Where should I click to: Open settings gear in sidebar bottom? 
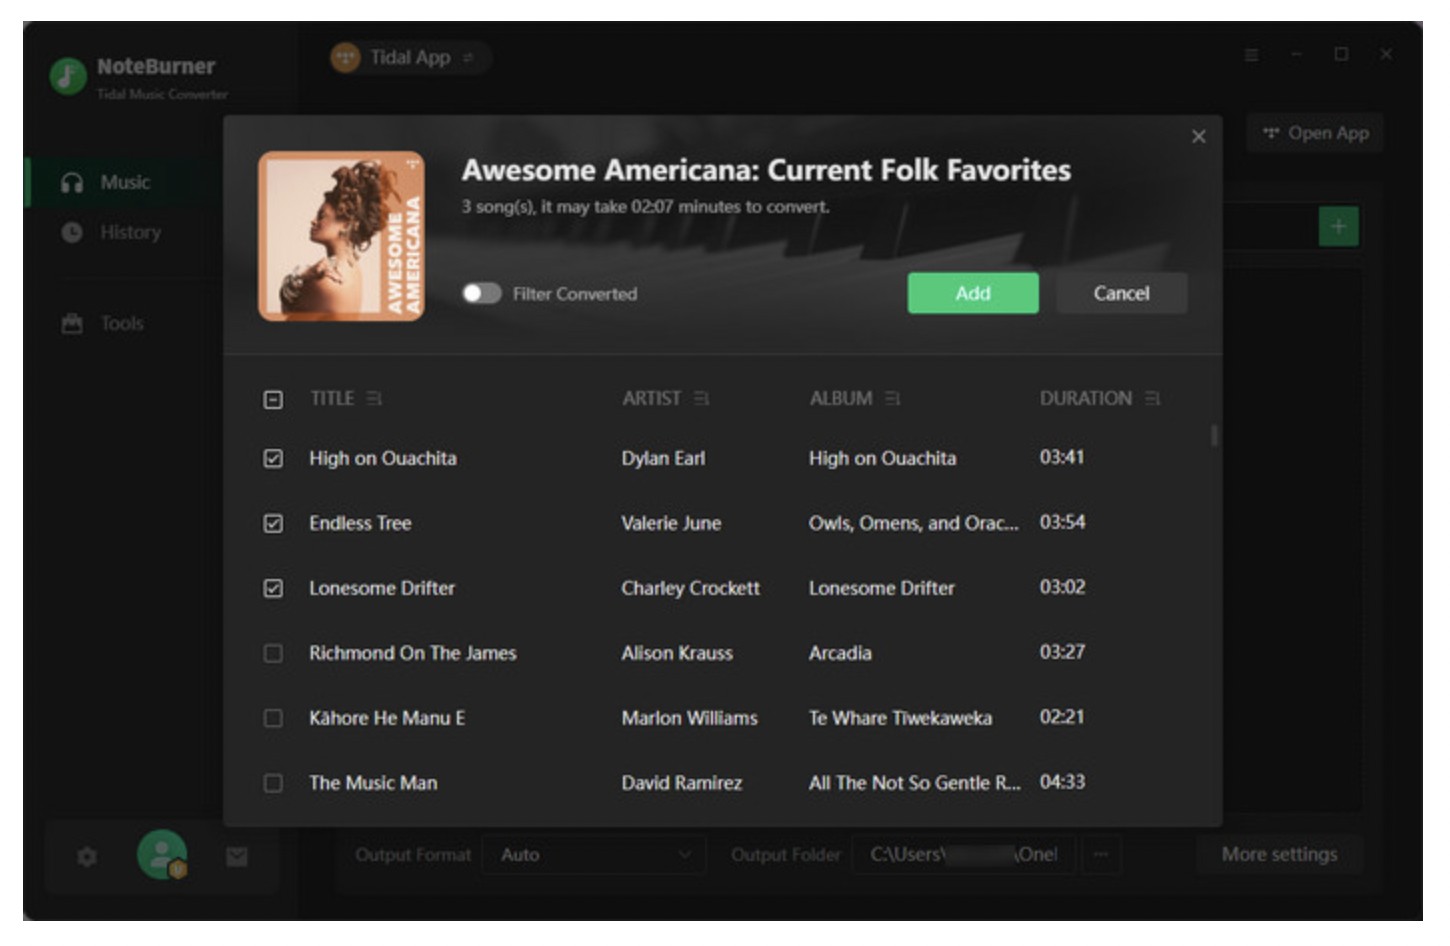pyautogui.click(x=87, y=857)
